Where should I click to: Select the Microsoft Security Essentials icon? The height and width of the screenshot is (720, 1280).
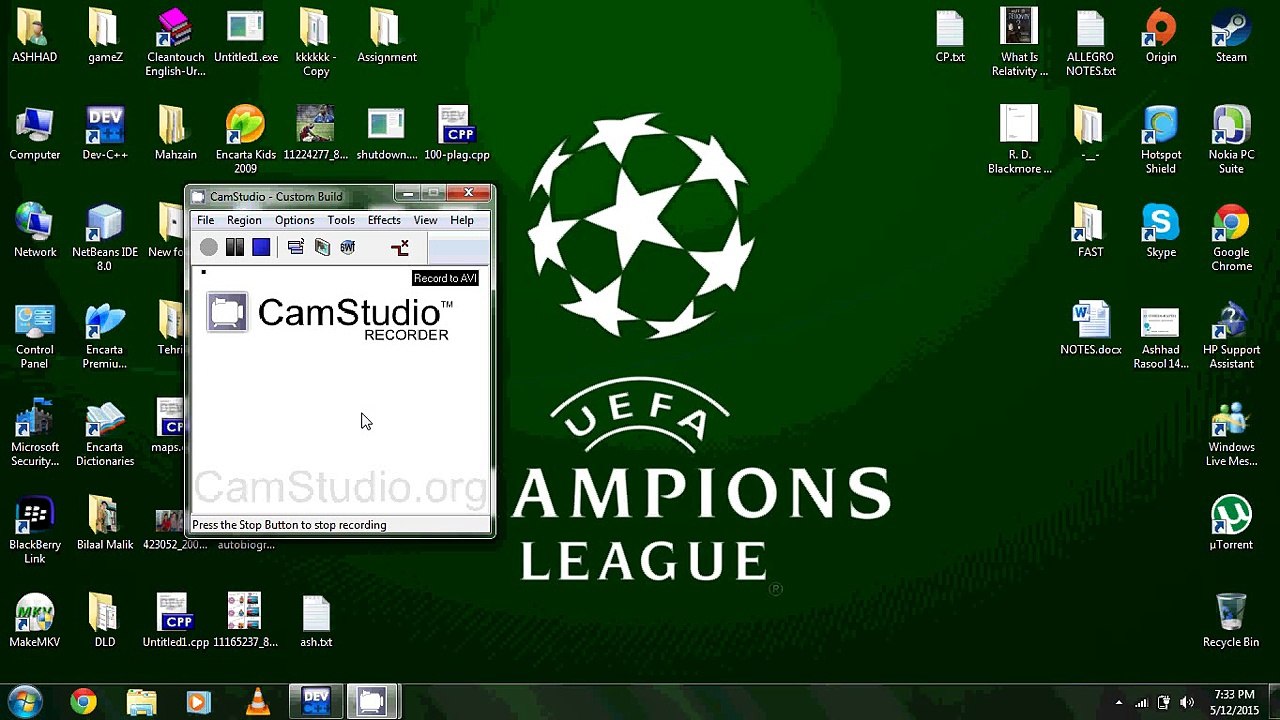[x=35, y=433]
